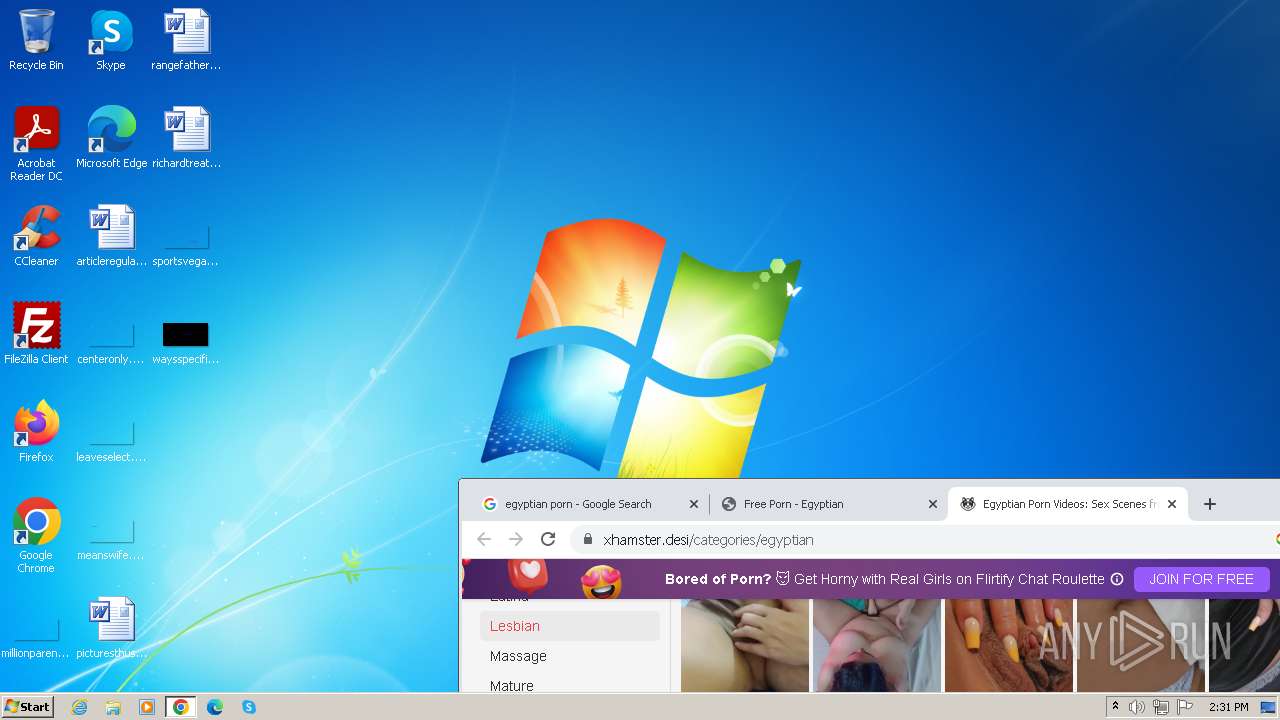Select the richardtreat Word document
The image size is (1280, 720).
[186, 138]
